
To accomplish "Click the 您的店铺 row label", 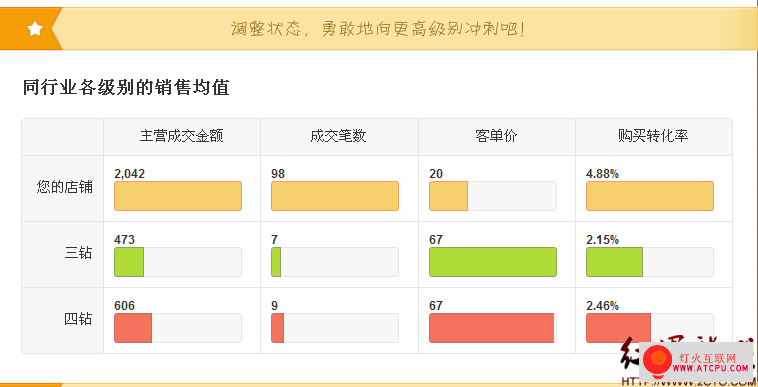I will [65, 187].
